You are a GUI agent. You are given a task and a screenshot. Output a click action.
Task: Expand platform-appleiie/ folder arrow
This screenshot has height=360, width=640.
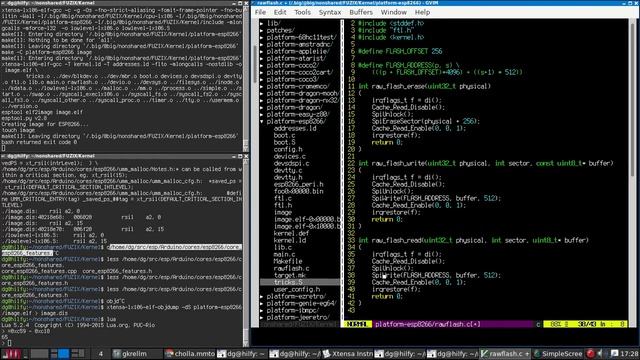click(x=262, y=51)
